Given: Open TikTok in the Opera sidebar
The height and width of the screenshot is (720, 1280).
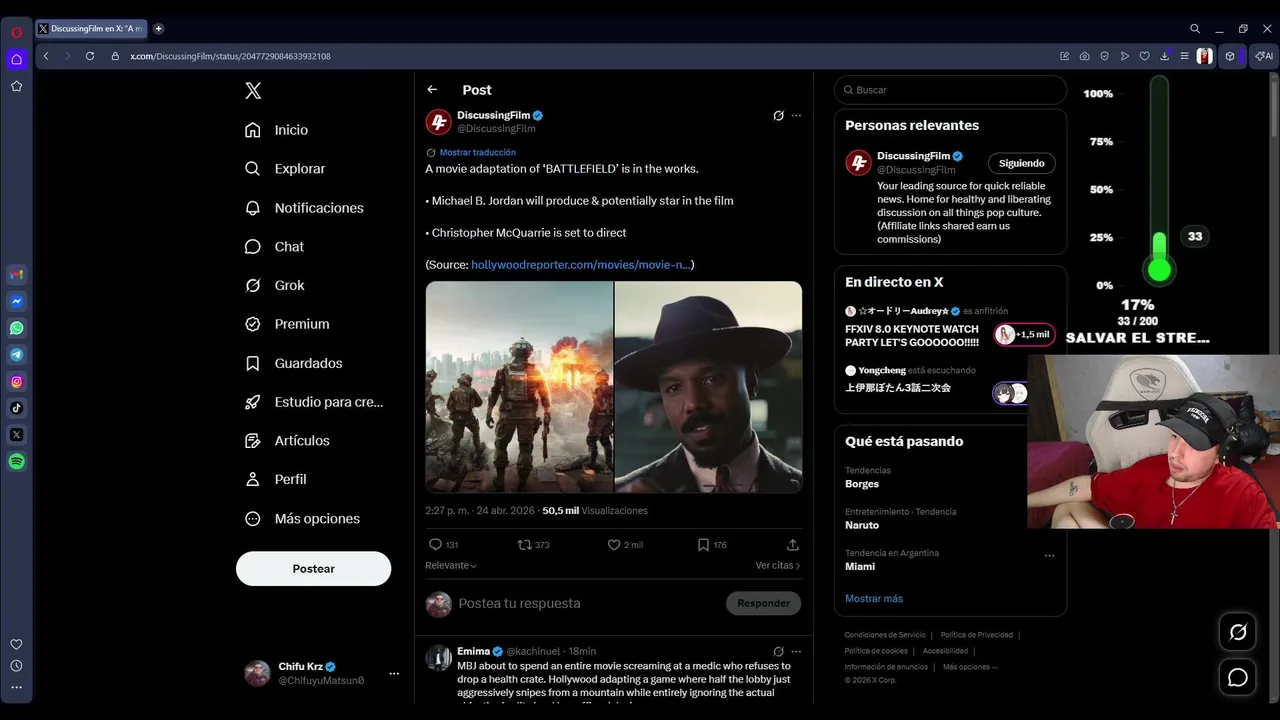Looking at the screenshot, I should tap(17, 408).
